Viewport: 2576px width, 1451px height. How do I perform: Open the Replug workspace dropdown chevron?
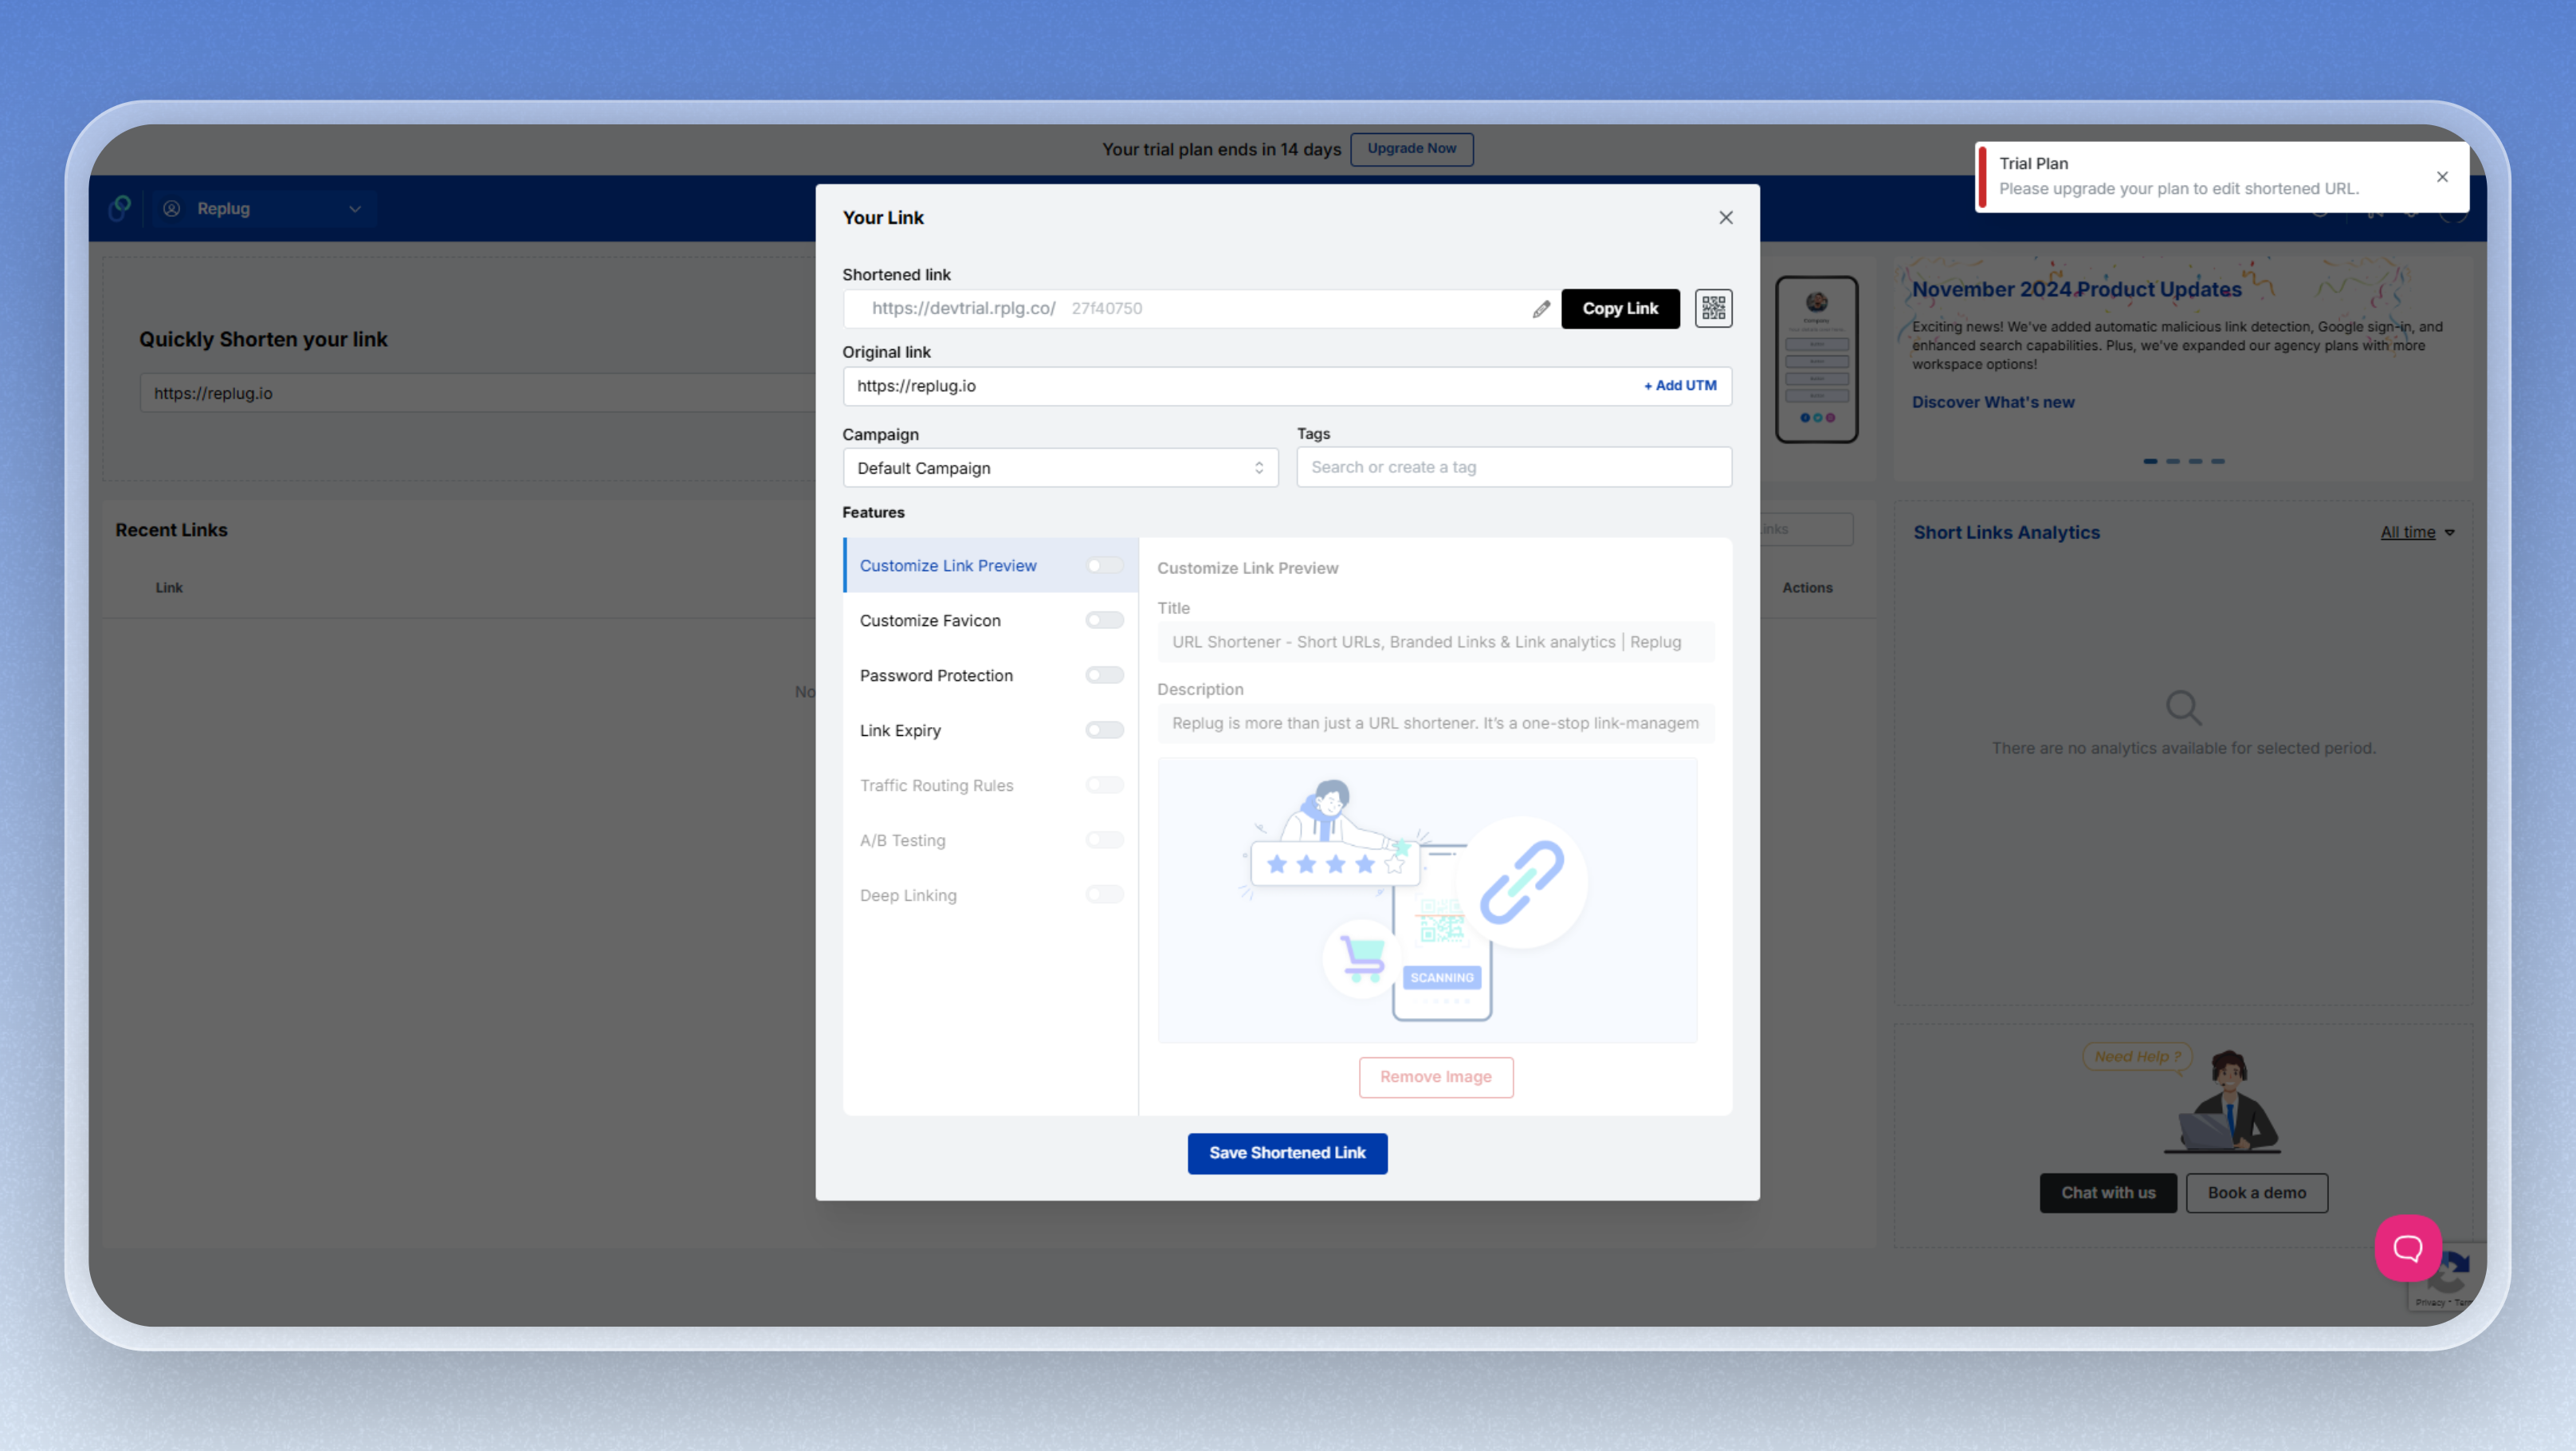pos(354,209)
